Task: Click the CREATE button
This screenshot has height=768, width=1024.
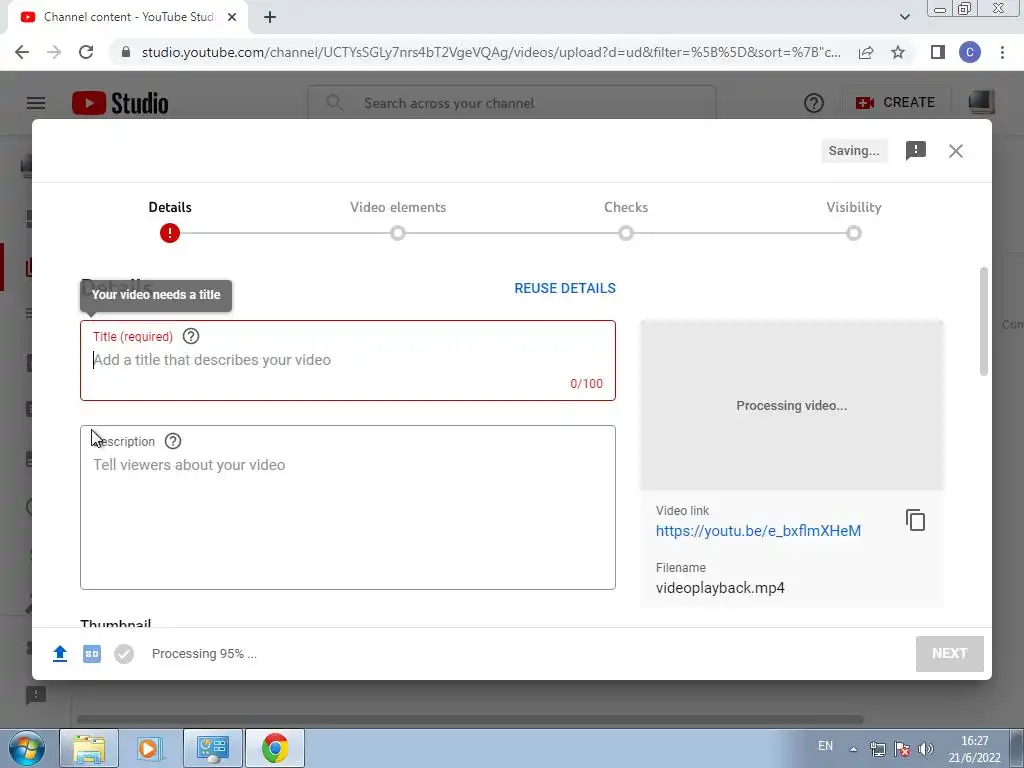Action: click(896, 103)
